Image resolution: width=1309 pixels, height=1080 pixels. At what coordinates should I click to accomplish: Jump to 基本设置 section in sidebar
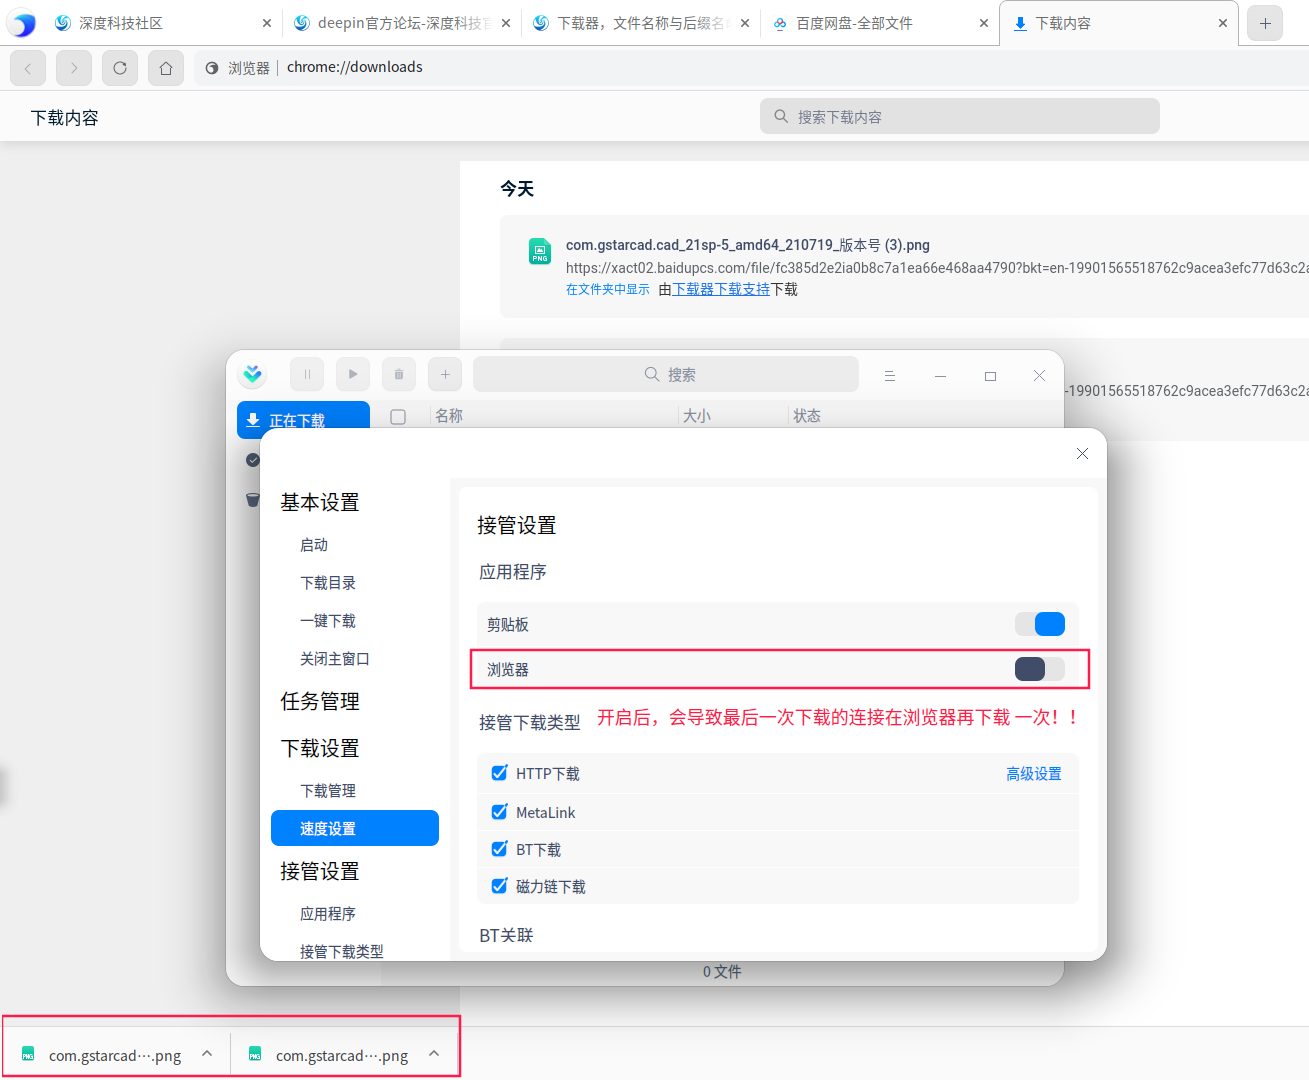[320, 502]
